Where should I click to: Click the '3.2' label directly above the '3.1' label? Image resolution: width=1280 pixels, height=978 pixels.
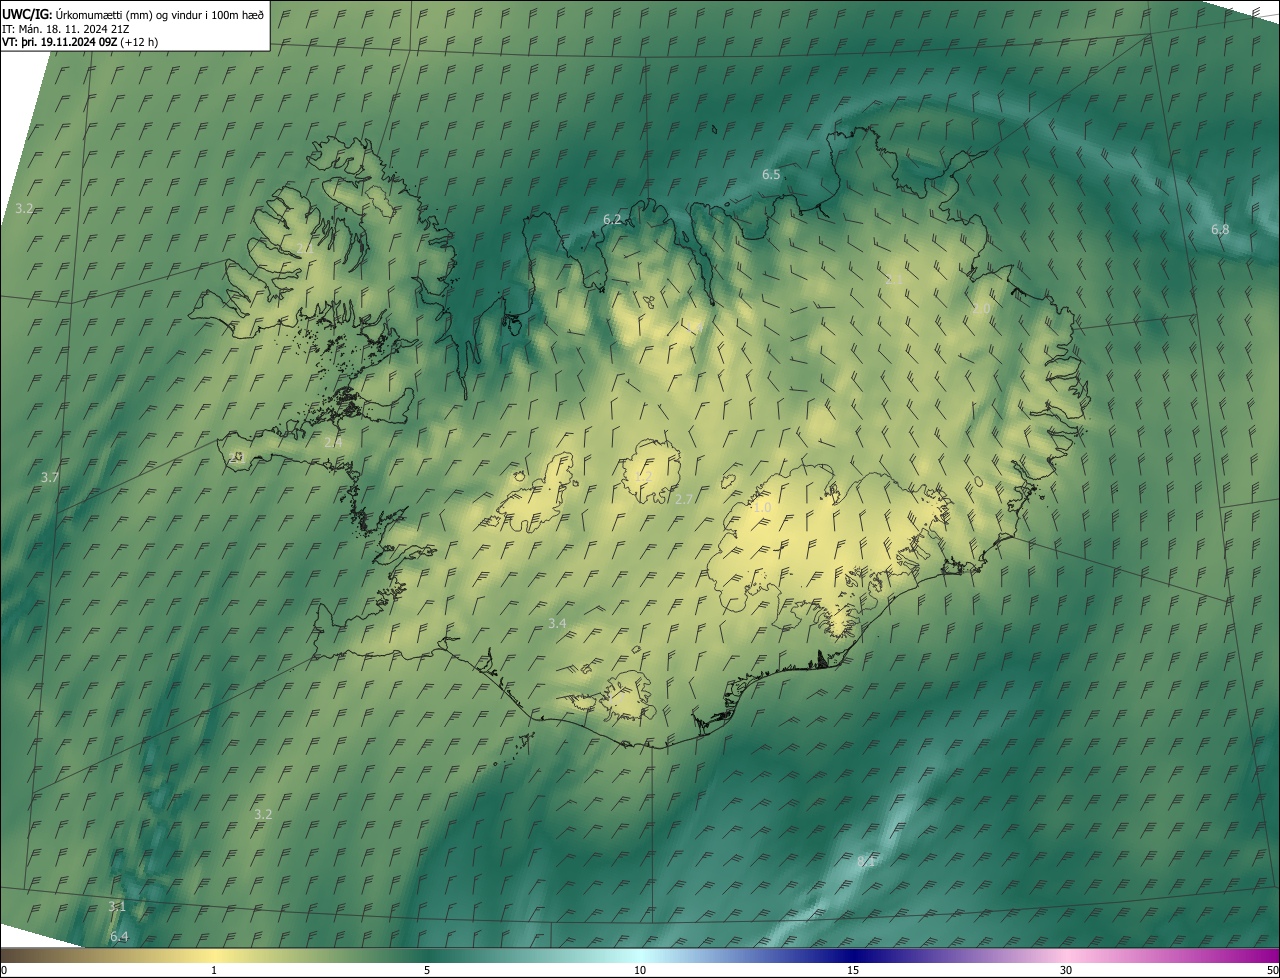(x=263, y=815)
